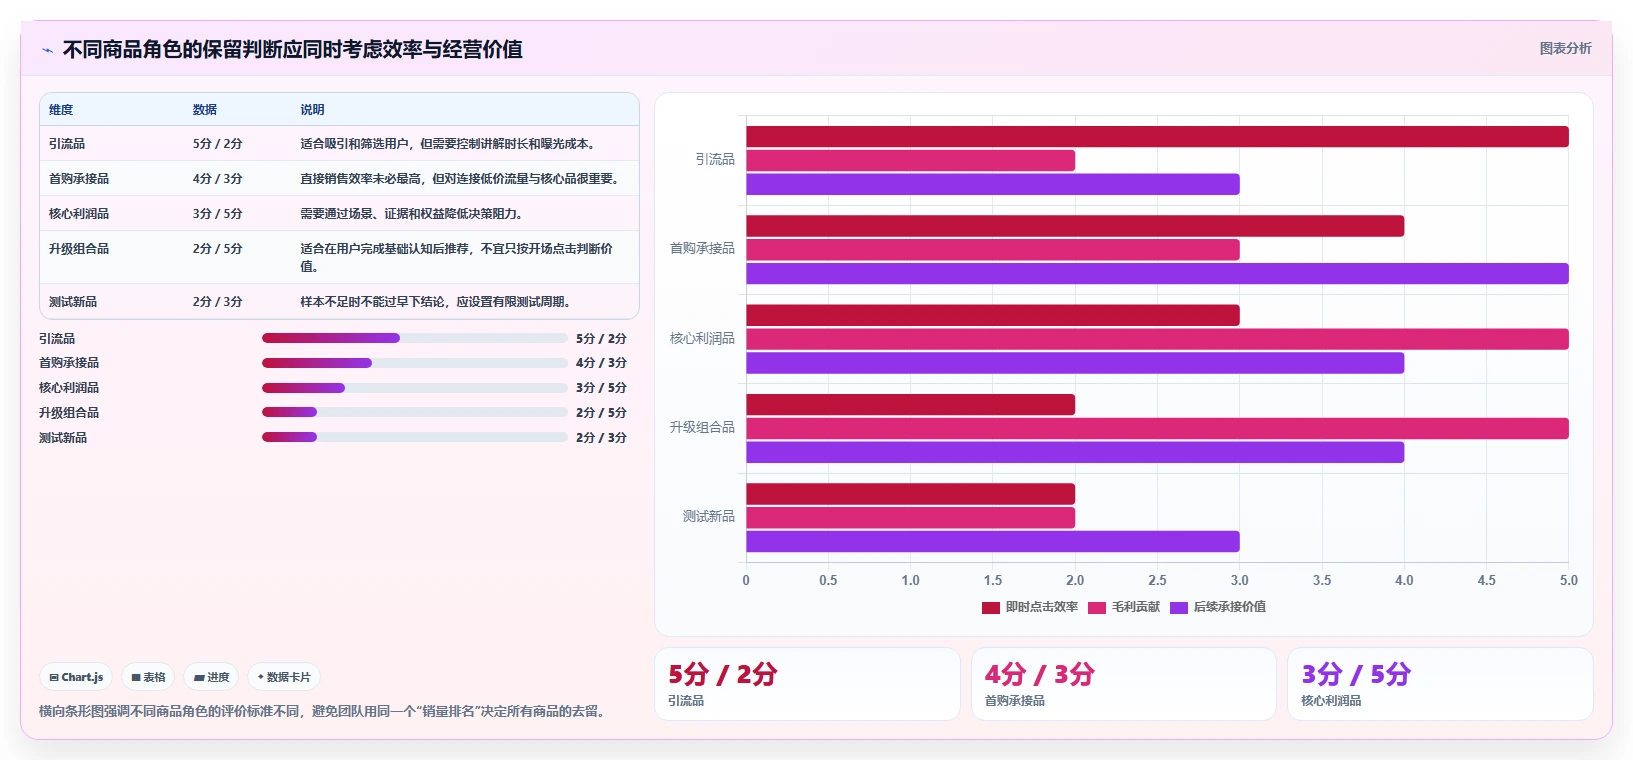Click 升级组合品 毛利贡献 pink bar
The width and height of the screenshot is (1633, 760).
tap(1157, 428)
